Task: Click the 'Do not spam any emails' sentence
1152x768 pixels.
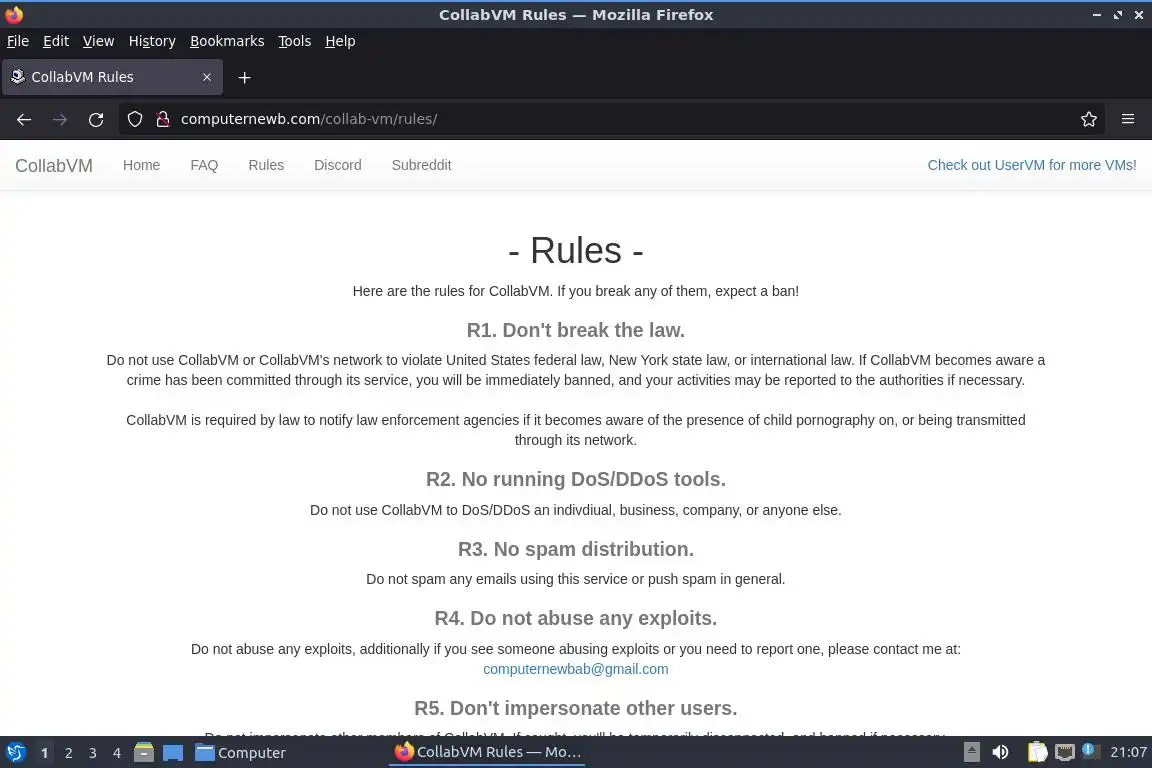Action: coord(576,579)
